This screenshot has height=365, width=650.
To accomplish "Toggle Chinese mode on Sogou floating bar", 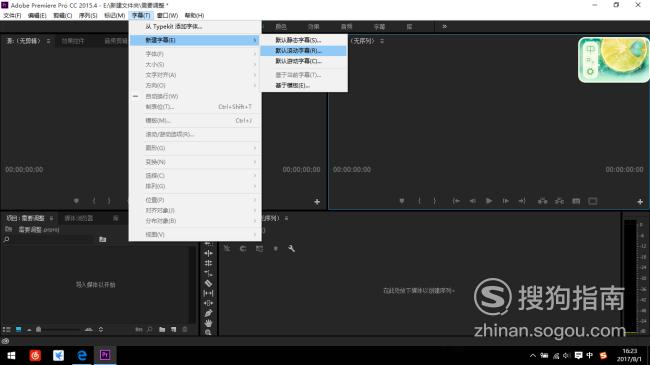I will [590, 49].
